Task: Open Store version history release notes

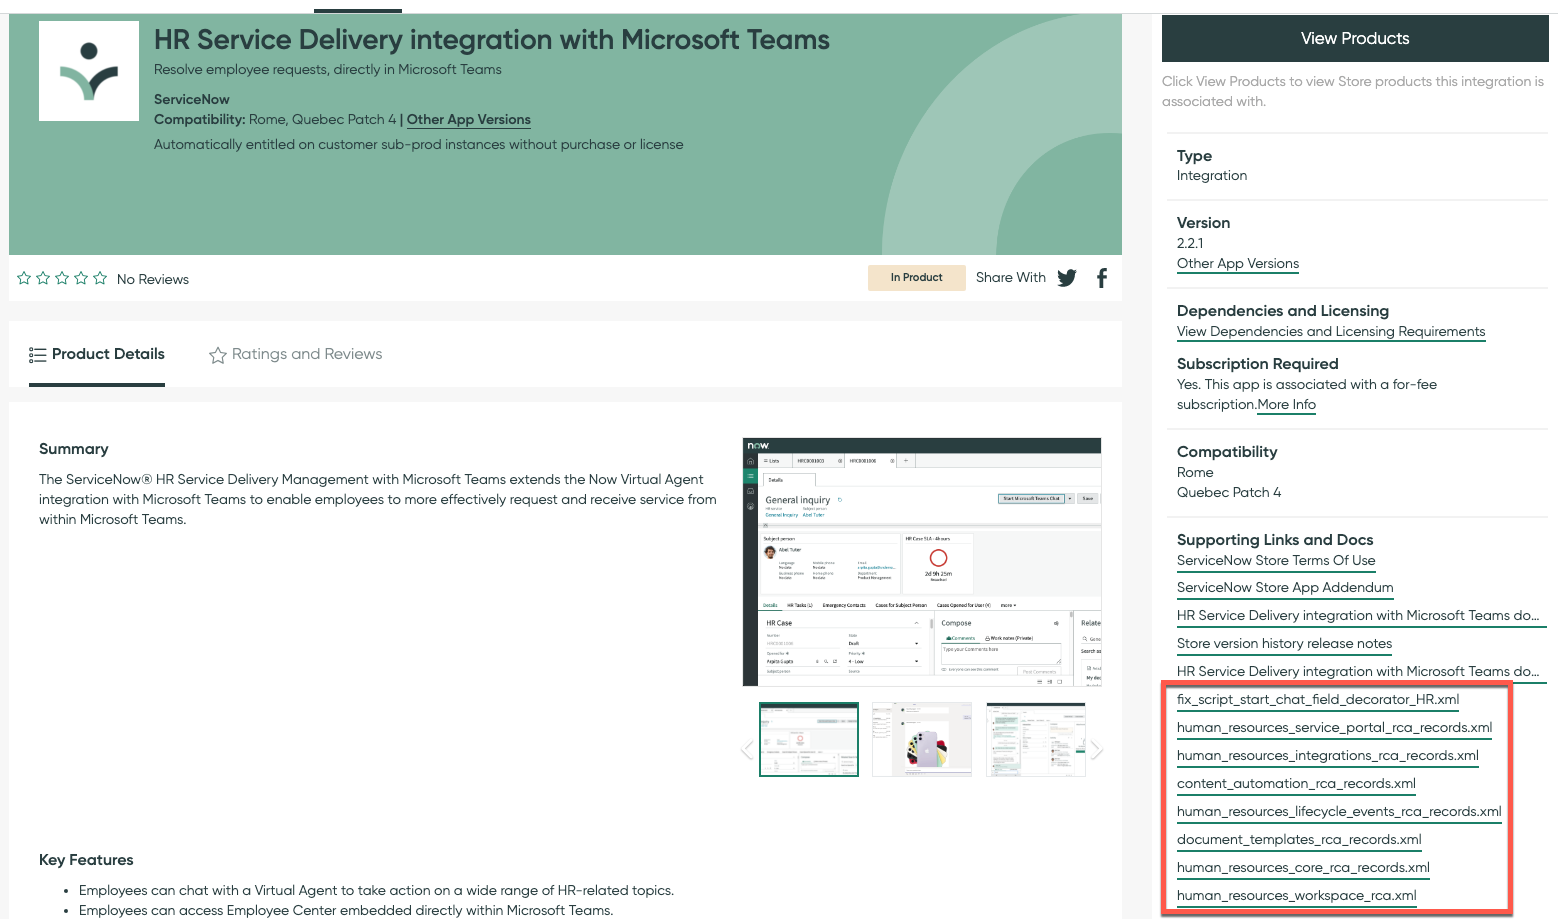Action: (x=1284, y=643)
